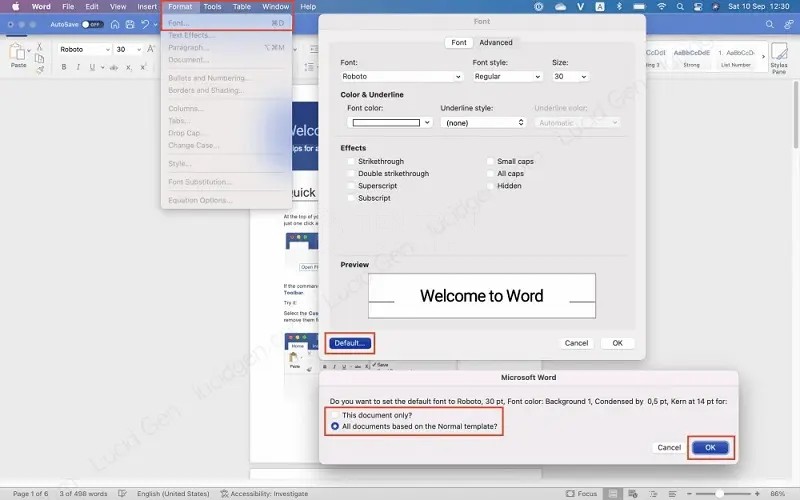Toggle the AutoSave switch

click(x=92, y=23)
